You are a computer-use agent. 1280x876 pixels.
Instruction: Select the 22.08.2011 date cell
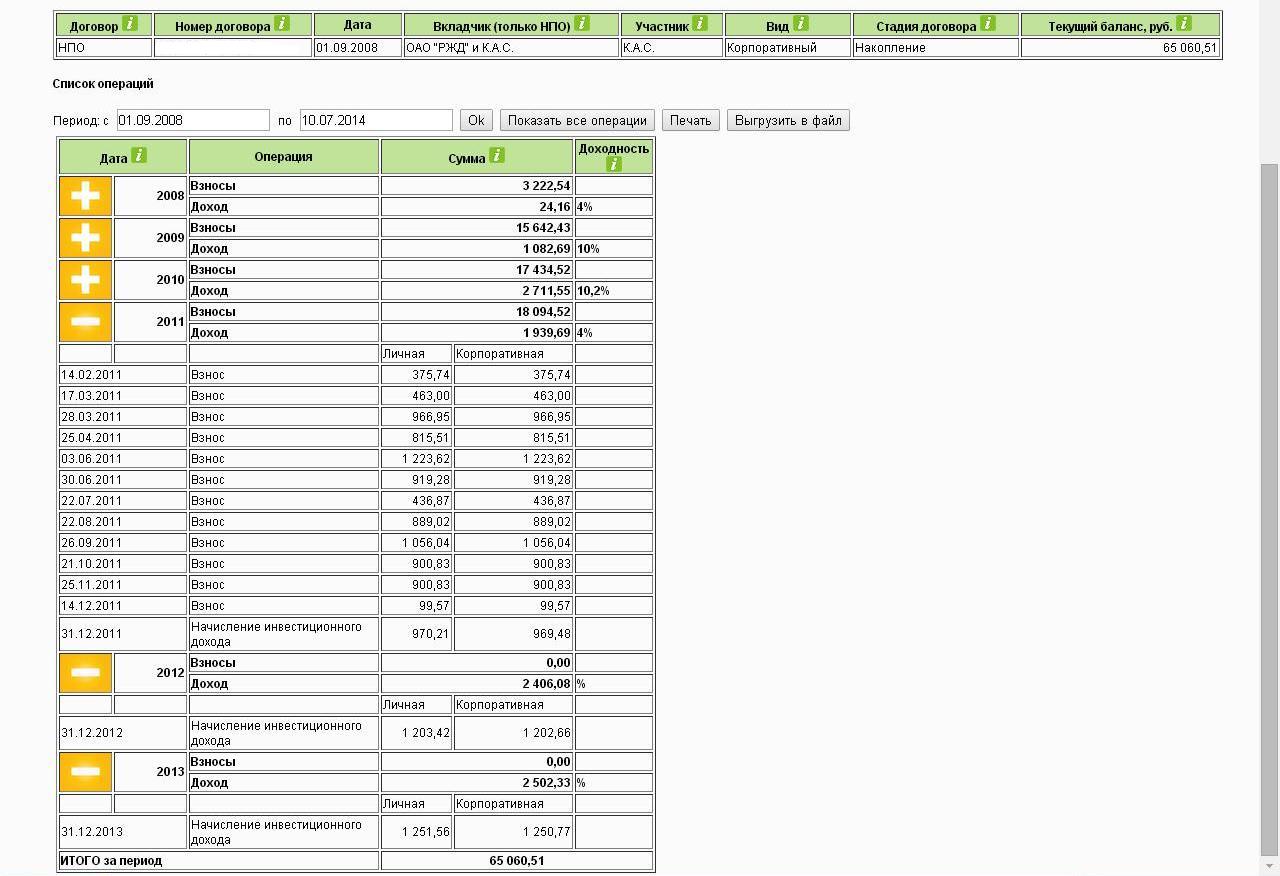tap(123, 522)
